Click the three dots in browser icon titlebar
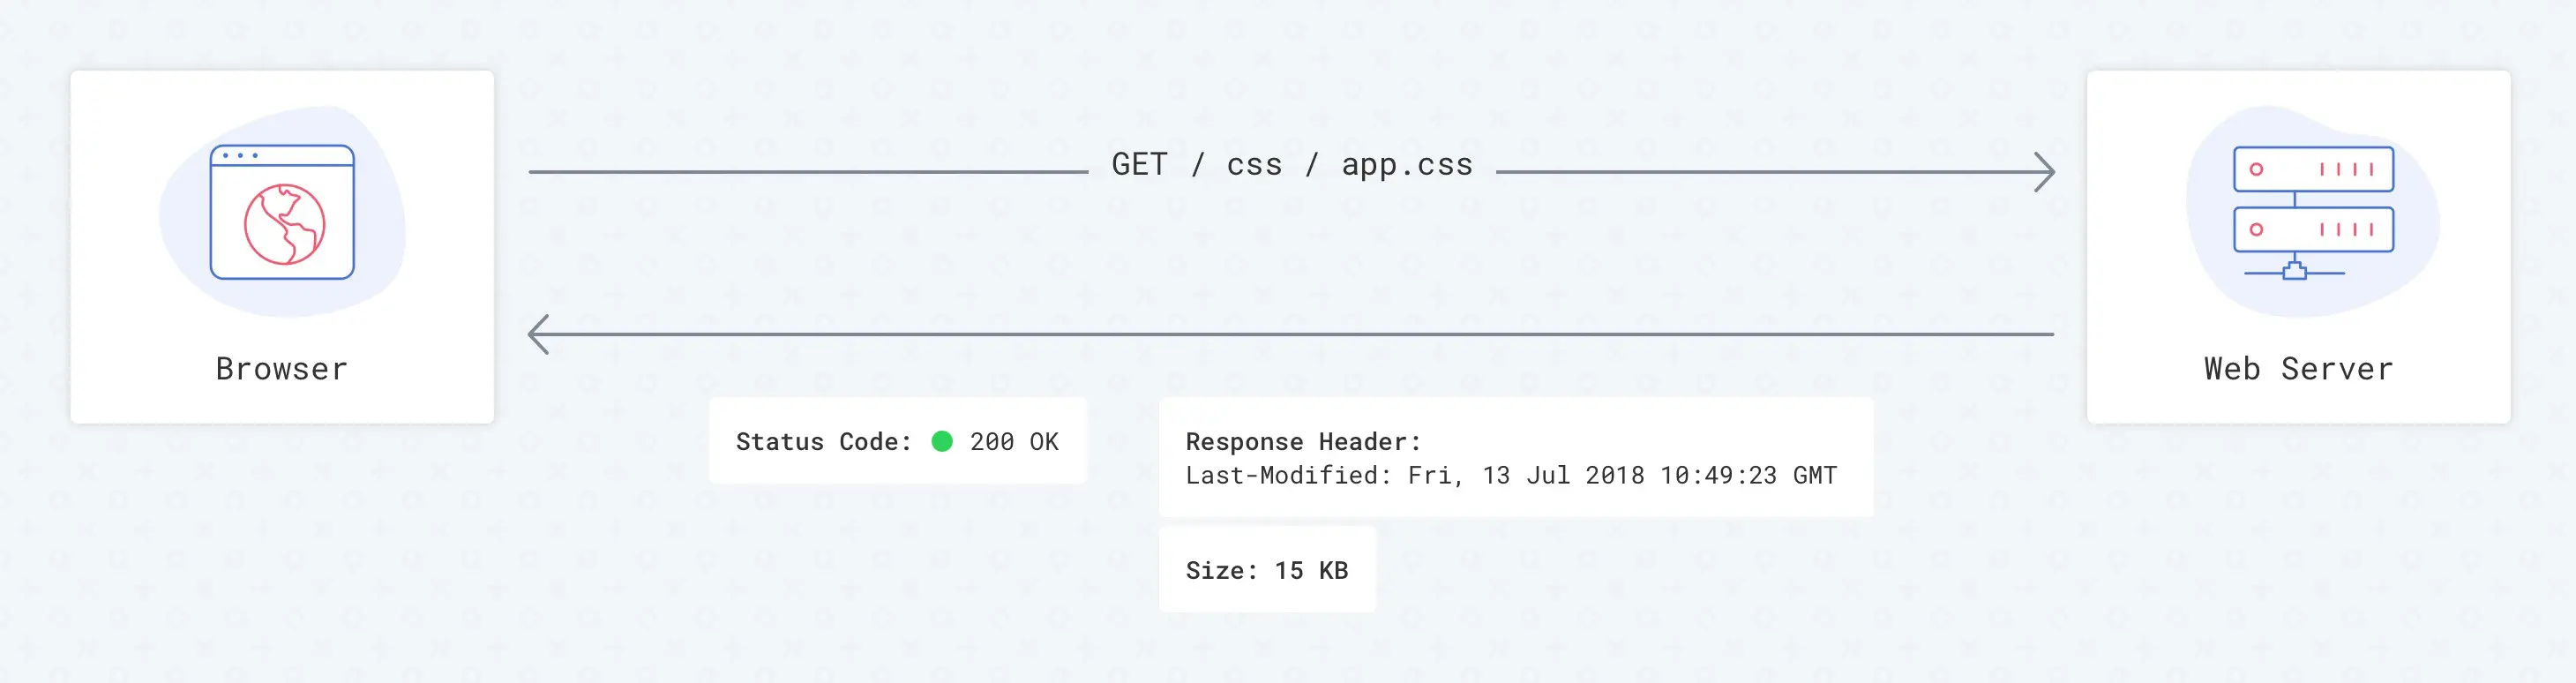The height and width of the screenshot is (683, 2576). [240, 156]
